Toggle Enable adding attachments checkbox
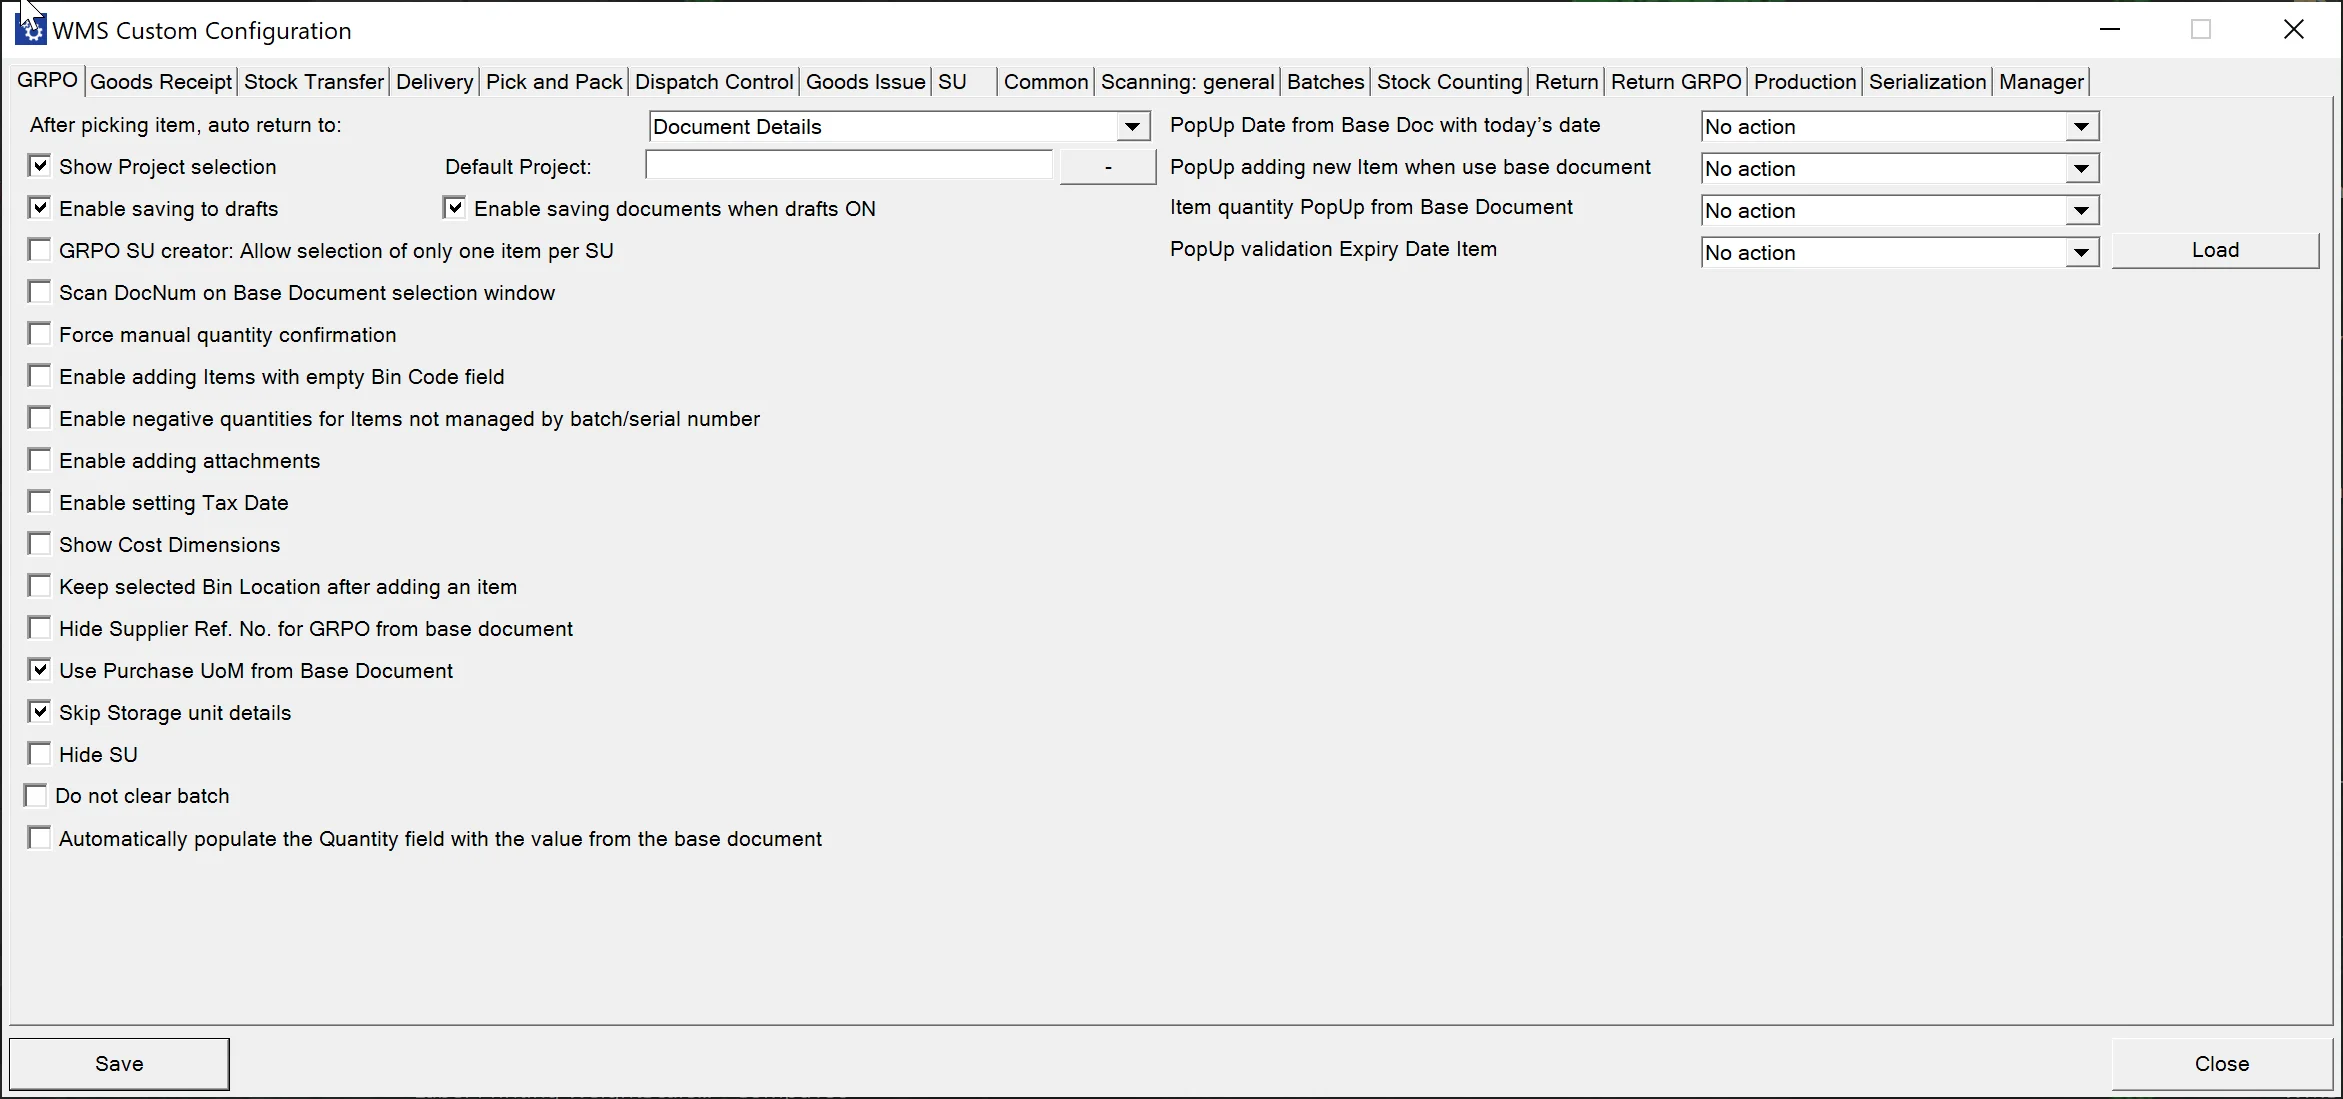Image resolution: width=2343 pixels, height=1099 pixels. pos(39,460)
